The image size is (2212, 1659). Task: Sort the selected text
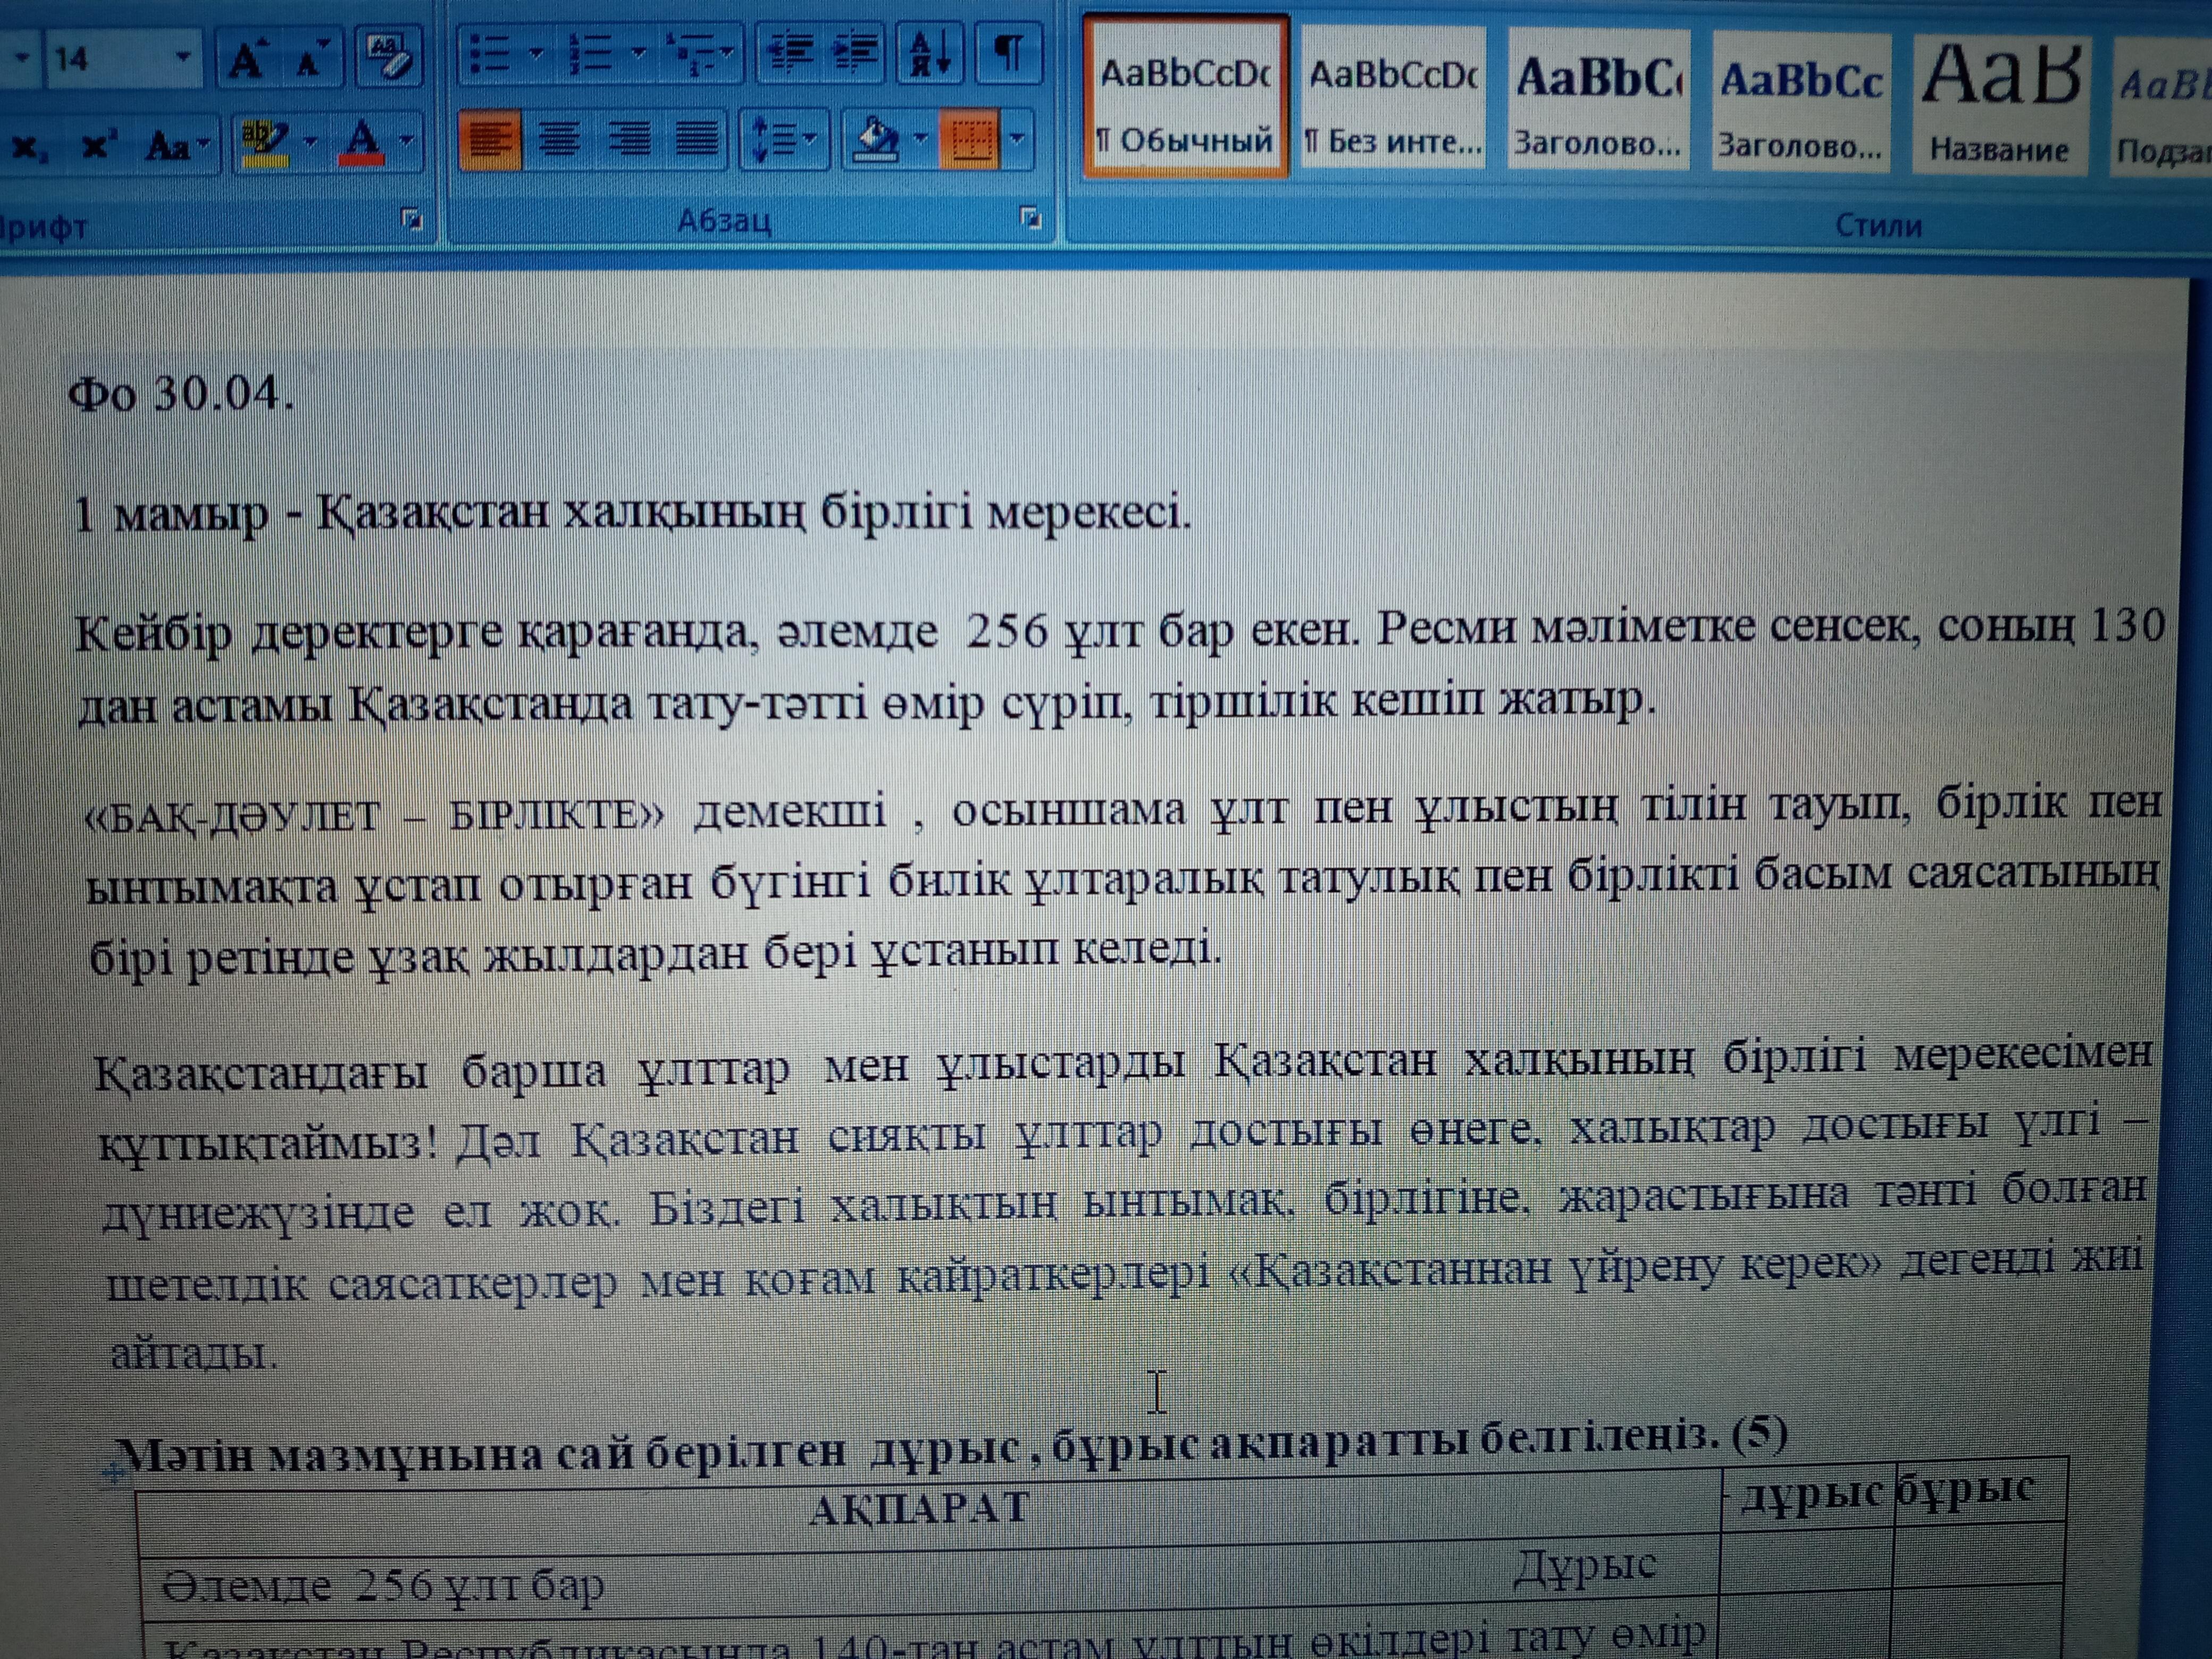pos(929,54)
